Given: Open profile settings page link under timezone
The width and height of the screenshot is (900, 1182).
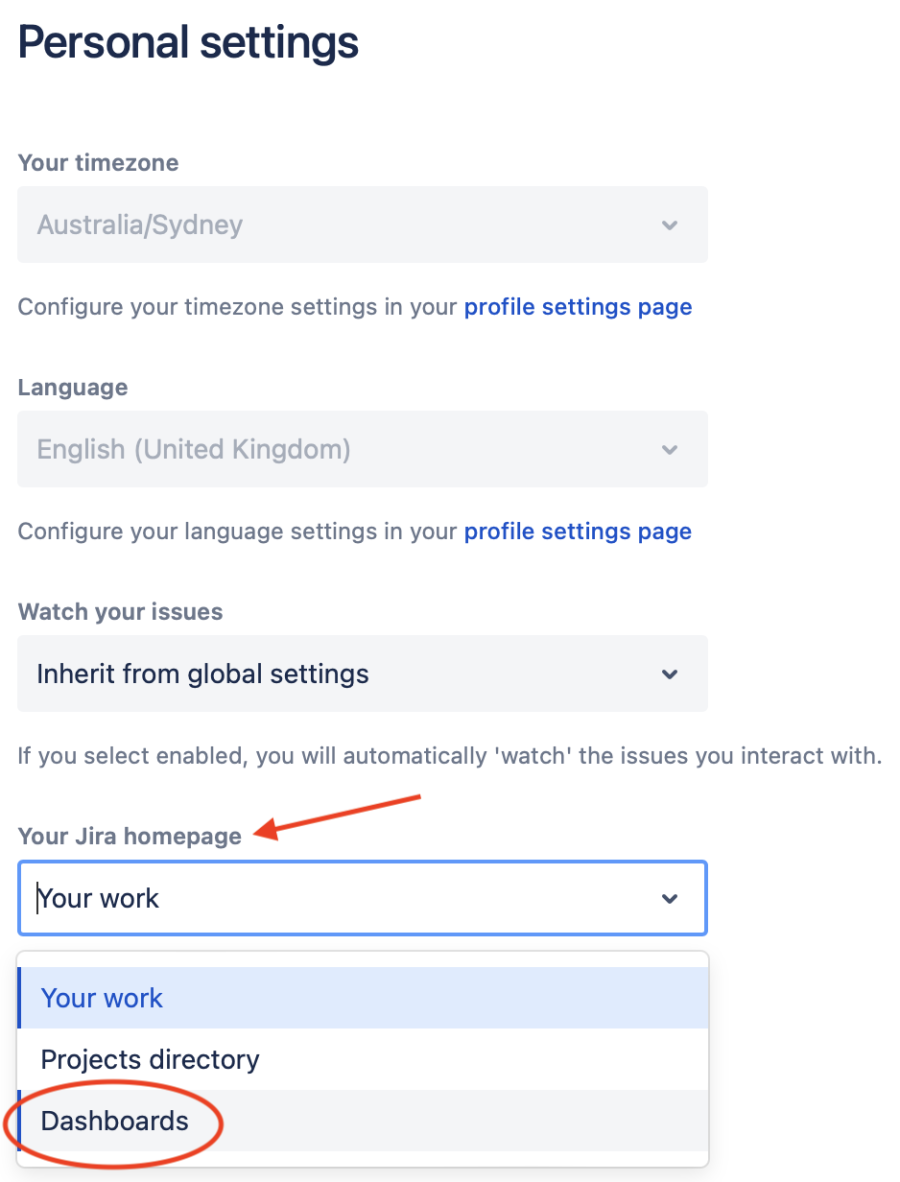Looking at the screenshot, I should 577,306.
